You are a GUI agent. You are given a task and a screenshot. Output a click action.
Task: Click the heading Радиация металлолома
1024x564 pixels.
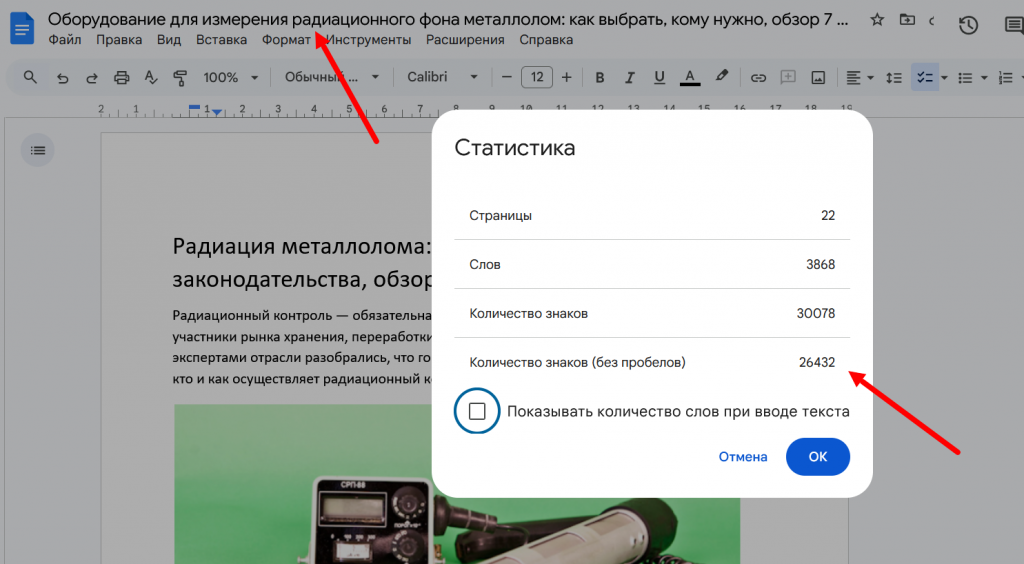pos(302,247)
